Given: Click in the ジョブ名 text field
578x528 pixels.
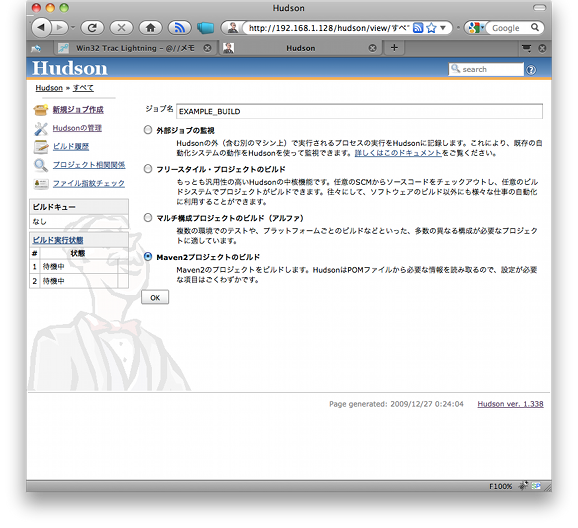Looking at the screenshot, I should click(359, 111).
